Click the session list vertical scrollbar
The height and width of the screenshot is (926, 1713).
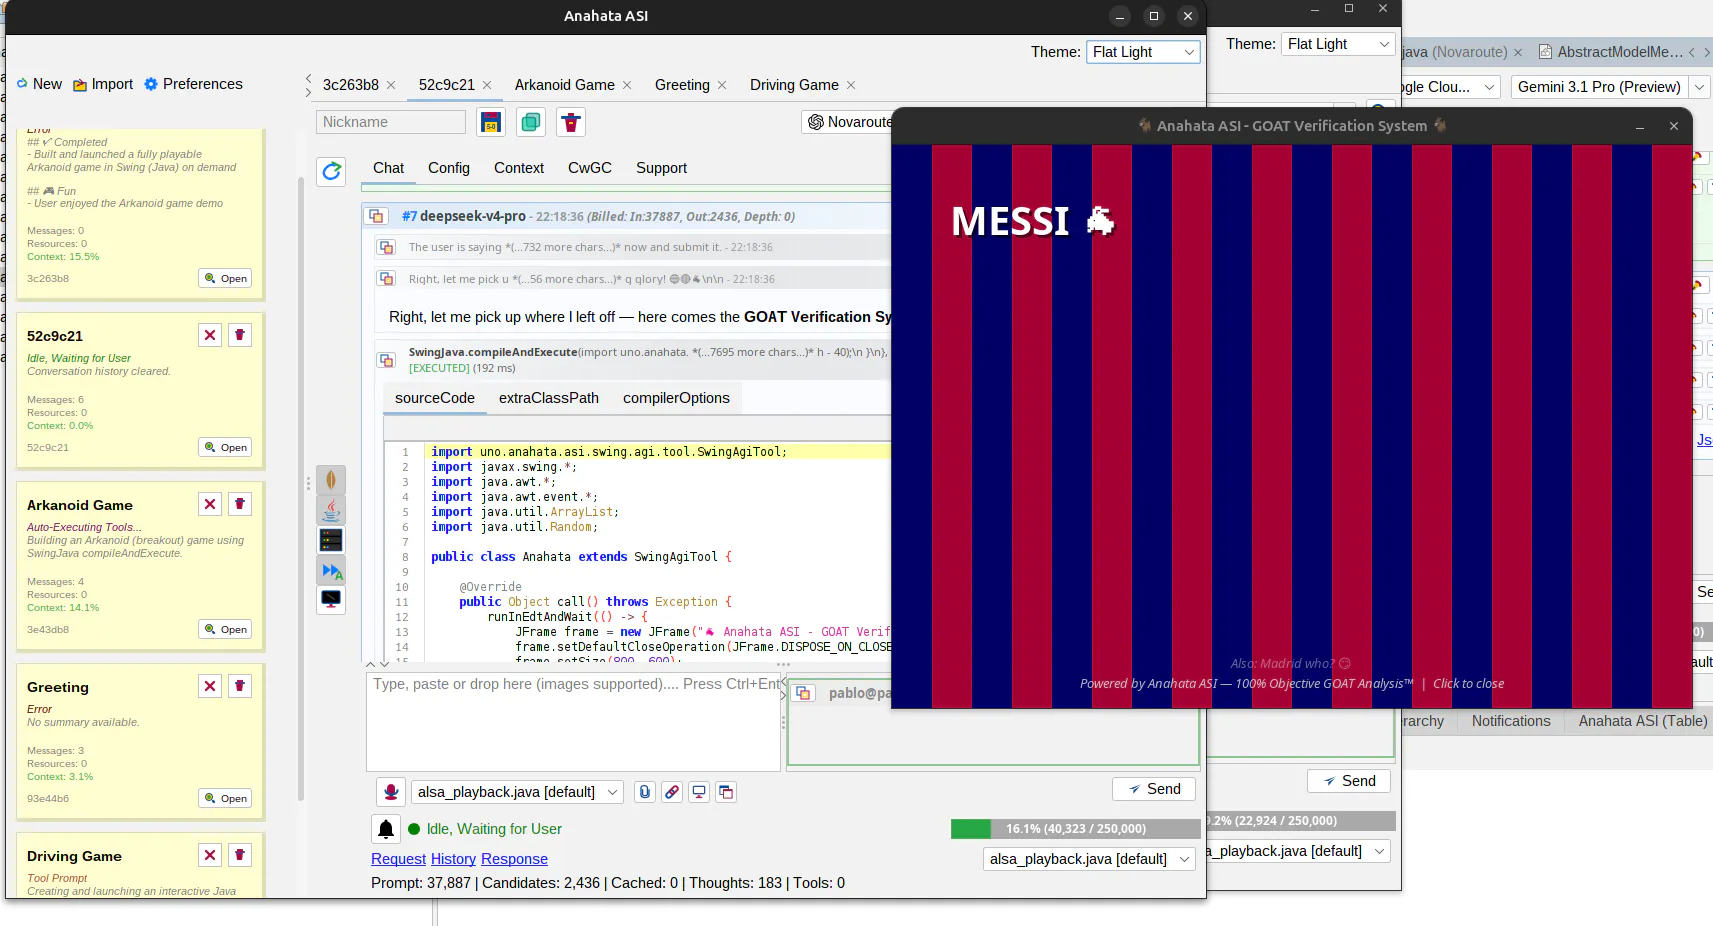click(301, 490)
